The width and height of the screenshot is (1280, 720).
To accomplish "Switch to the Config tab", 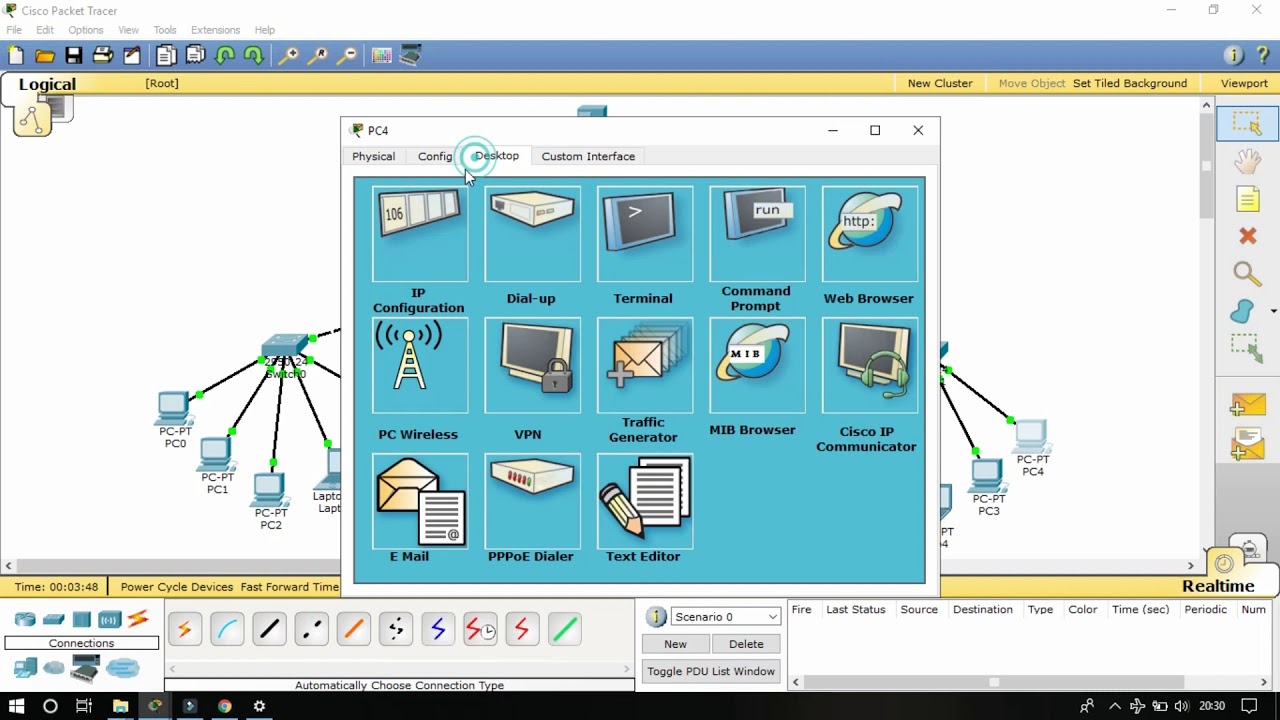I will pyautogui.click(x=435, y=156).
